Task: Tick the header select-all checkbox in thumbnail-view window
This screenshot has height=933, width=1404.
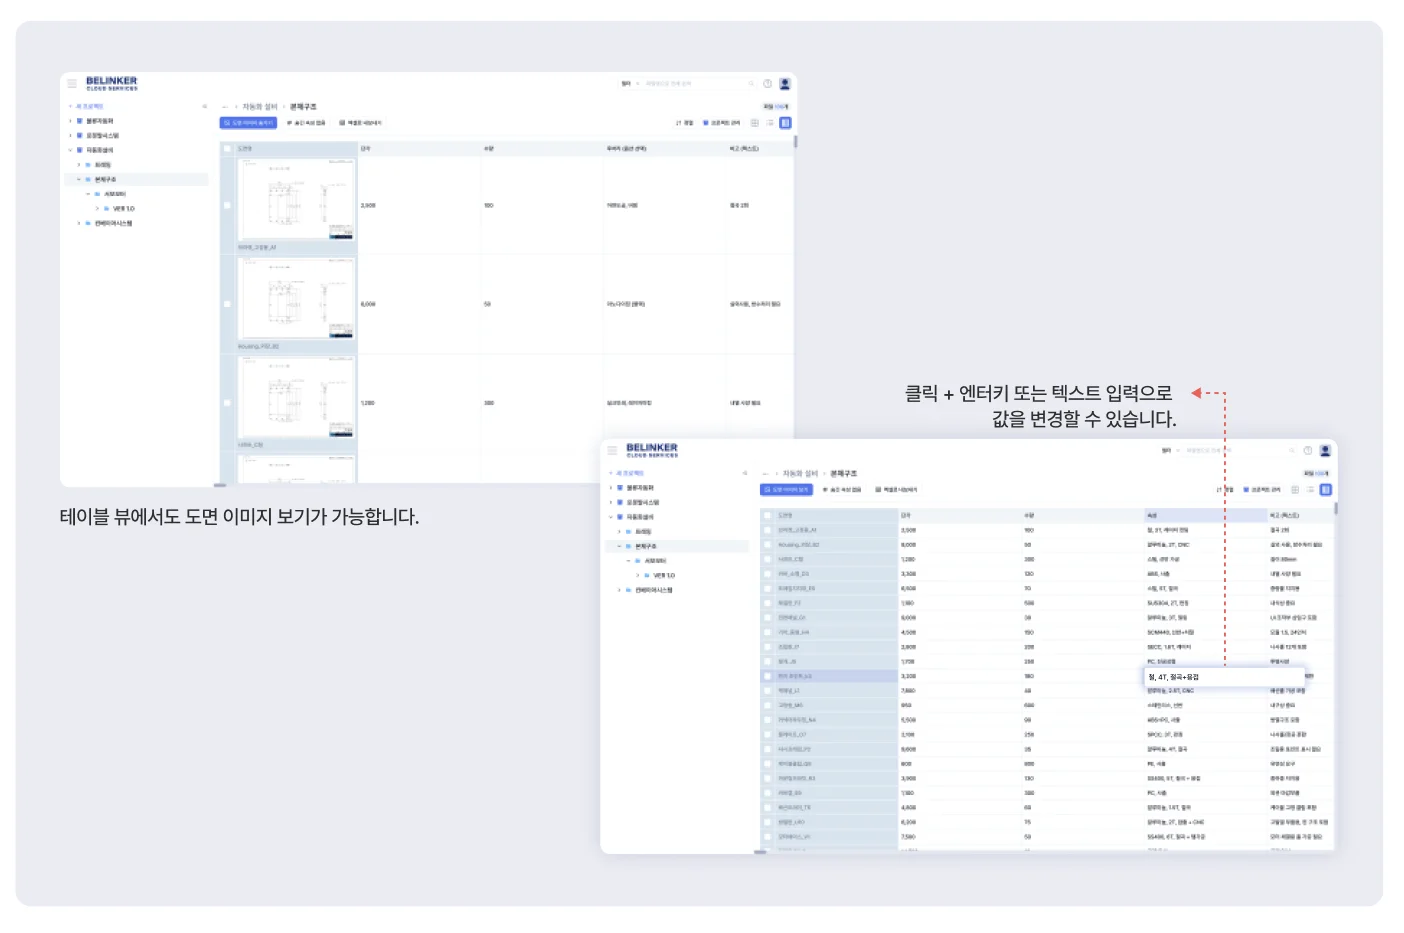Action: 227,148
